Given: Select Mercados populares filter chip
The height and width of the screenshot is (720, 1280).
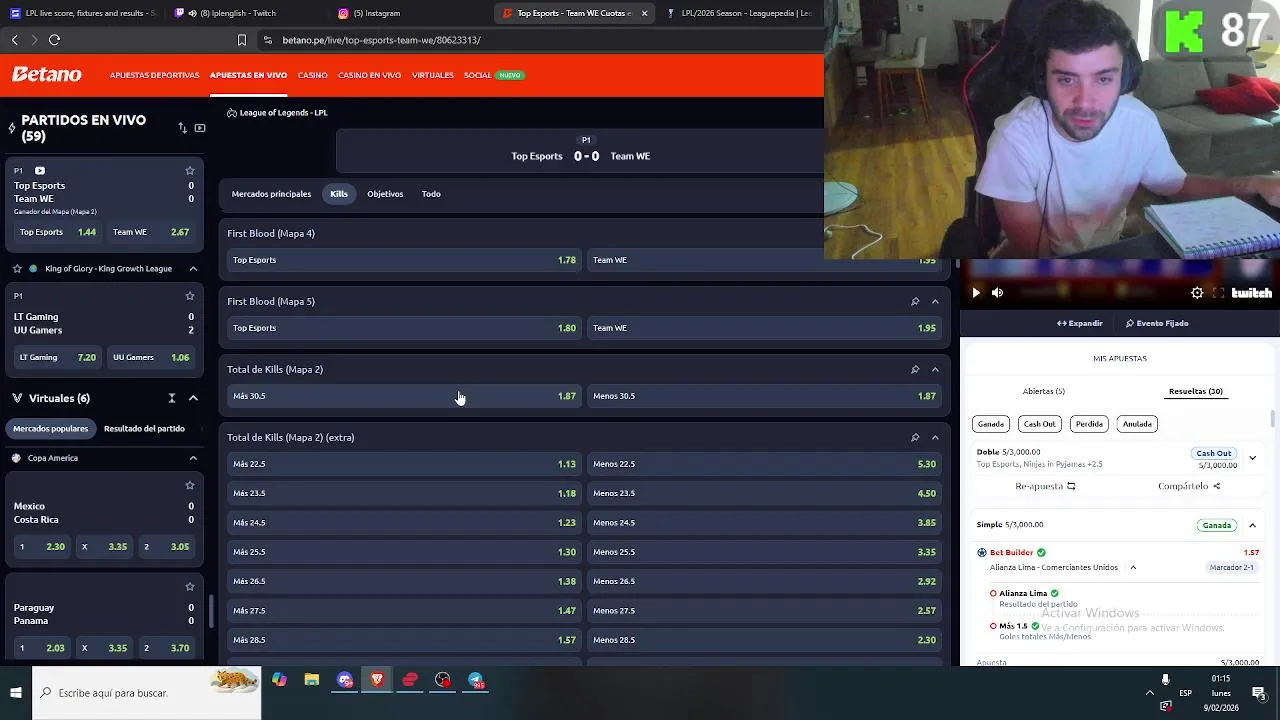Looking at the screenshot, I should 50,429.
